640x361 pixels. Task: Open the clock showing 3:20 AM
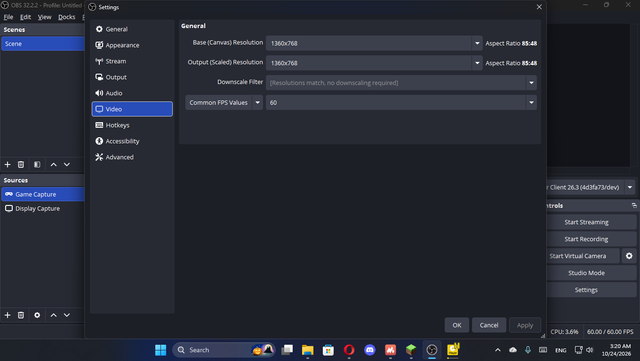(616, 350)
